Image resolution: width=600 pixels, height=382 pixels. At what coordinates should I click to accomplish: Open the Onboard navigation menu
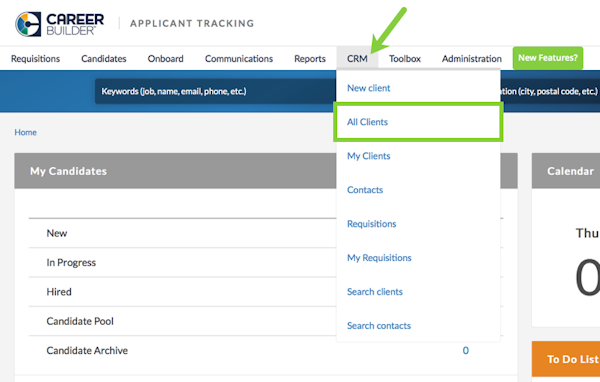pyautogui.click(x=165, y=59)
